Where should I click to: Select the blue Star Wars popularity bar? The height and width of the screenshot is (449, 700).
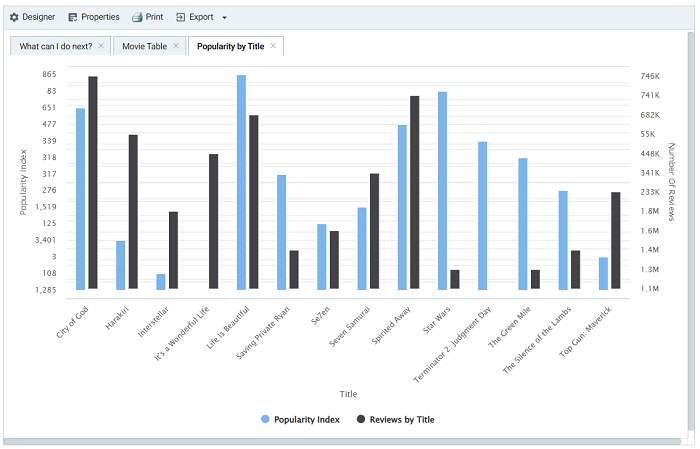(x=442, y=190)
